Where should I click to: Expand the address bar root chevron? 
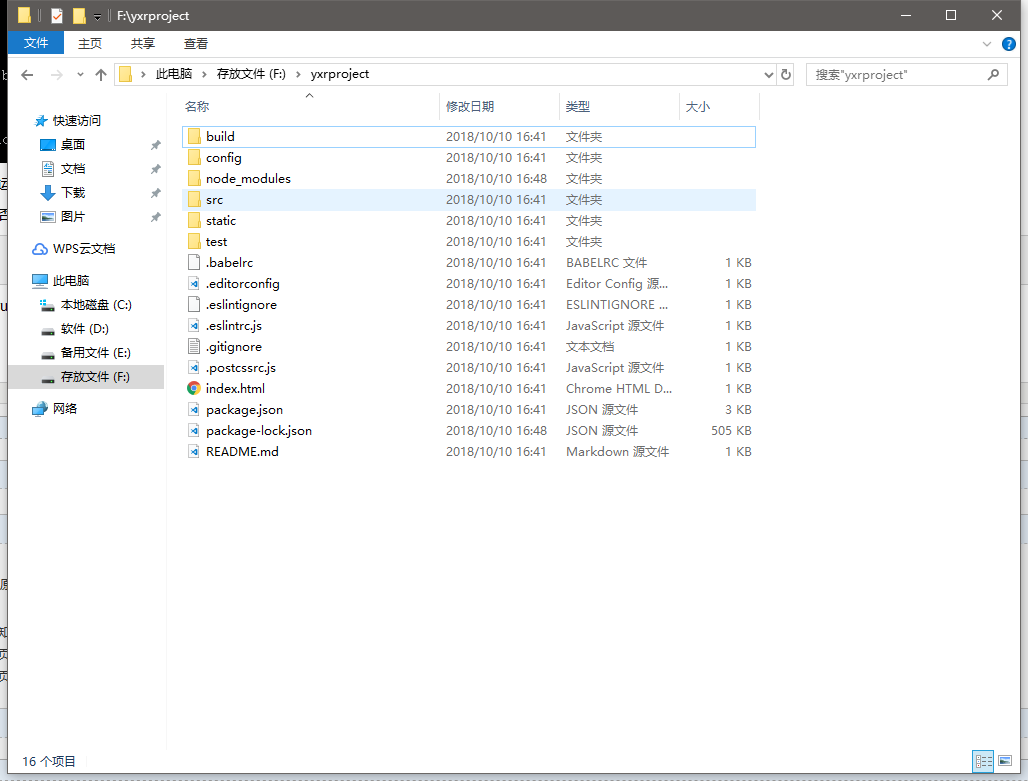point(143,74)
